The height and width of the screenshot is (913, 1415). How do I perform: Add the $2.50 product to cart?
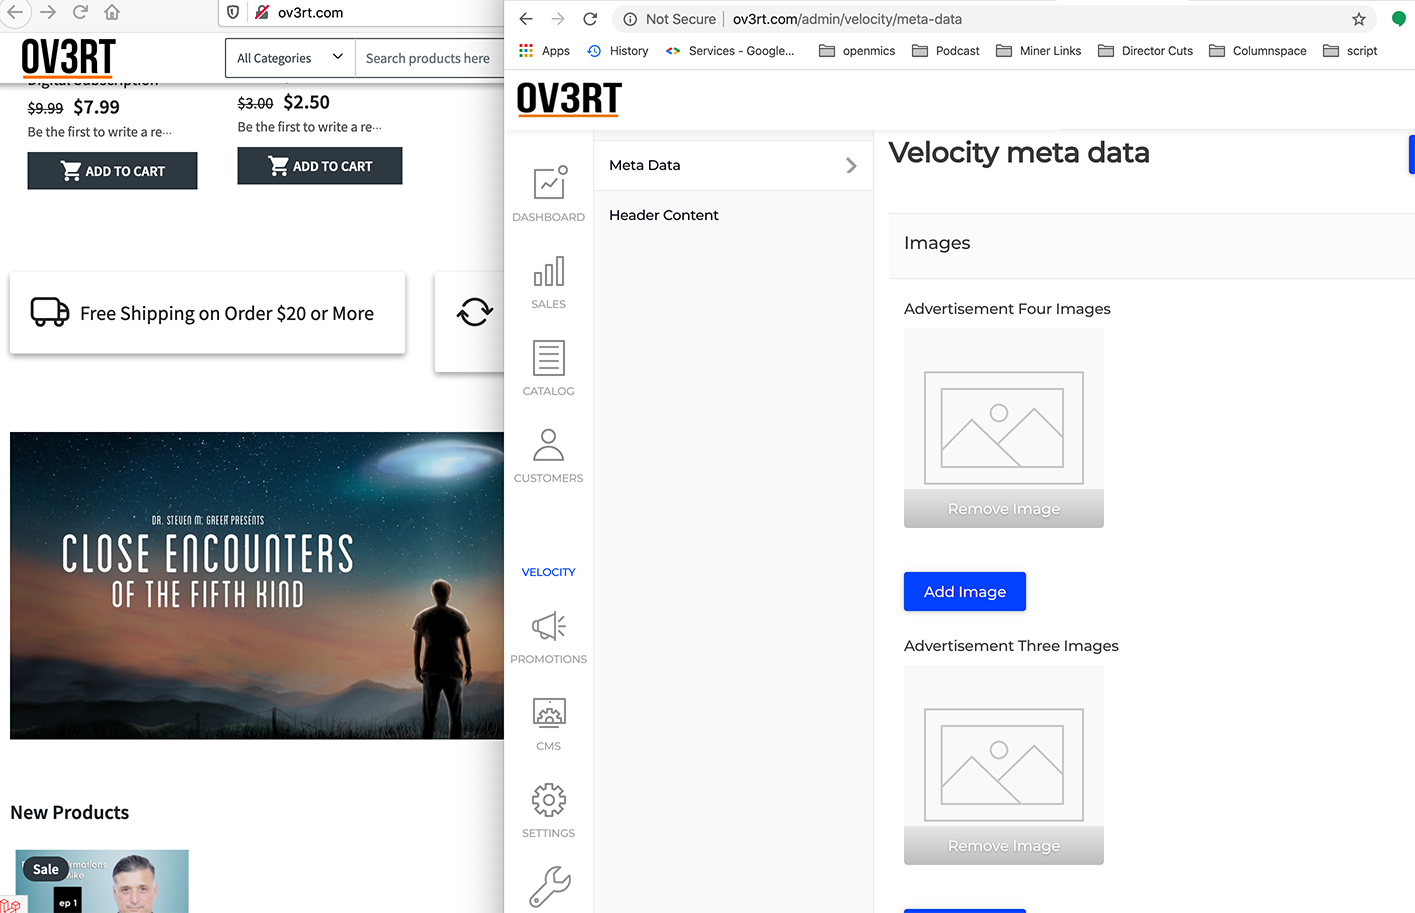click(x=320, y=166)
